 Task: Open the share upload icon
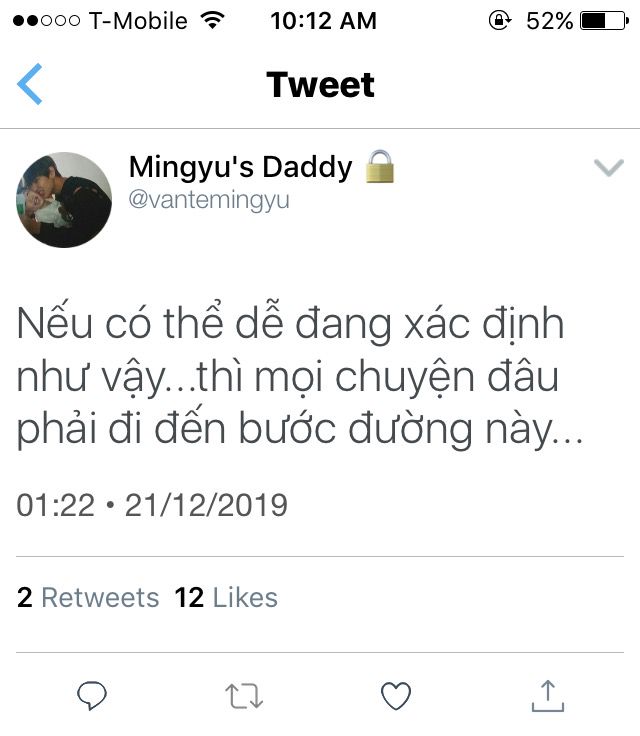pyautogui.click(x=547, y=695)
